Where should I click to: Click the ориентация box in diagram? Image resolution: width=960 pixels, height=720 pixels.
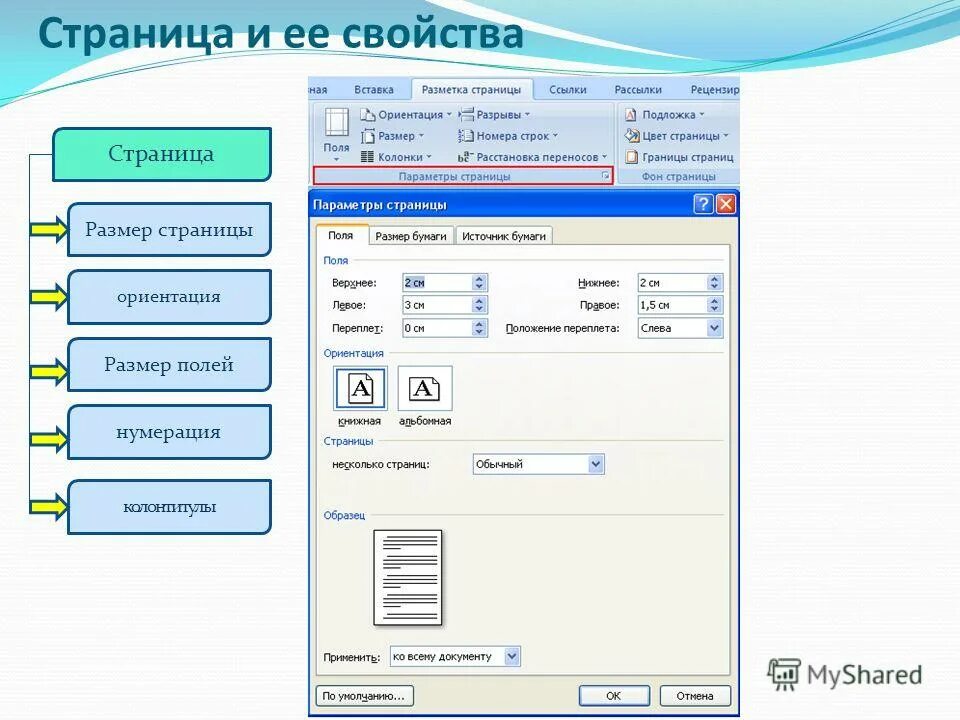point(169,297)
